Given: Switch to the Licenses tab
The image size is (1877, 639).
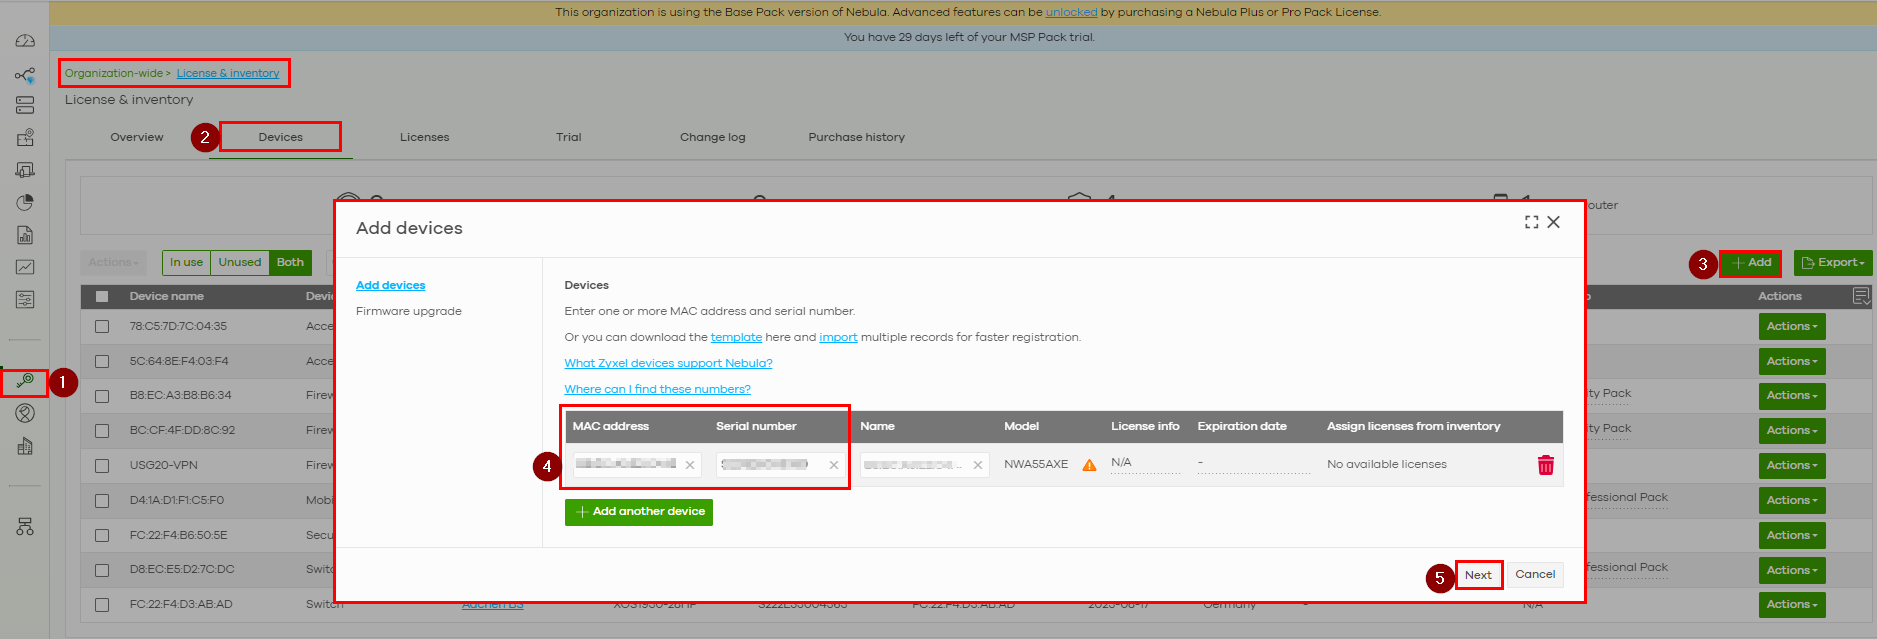Looking at the screenshot, I should tap(424, 138).
